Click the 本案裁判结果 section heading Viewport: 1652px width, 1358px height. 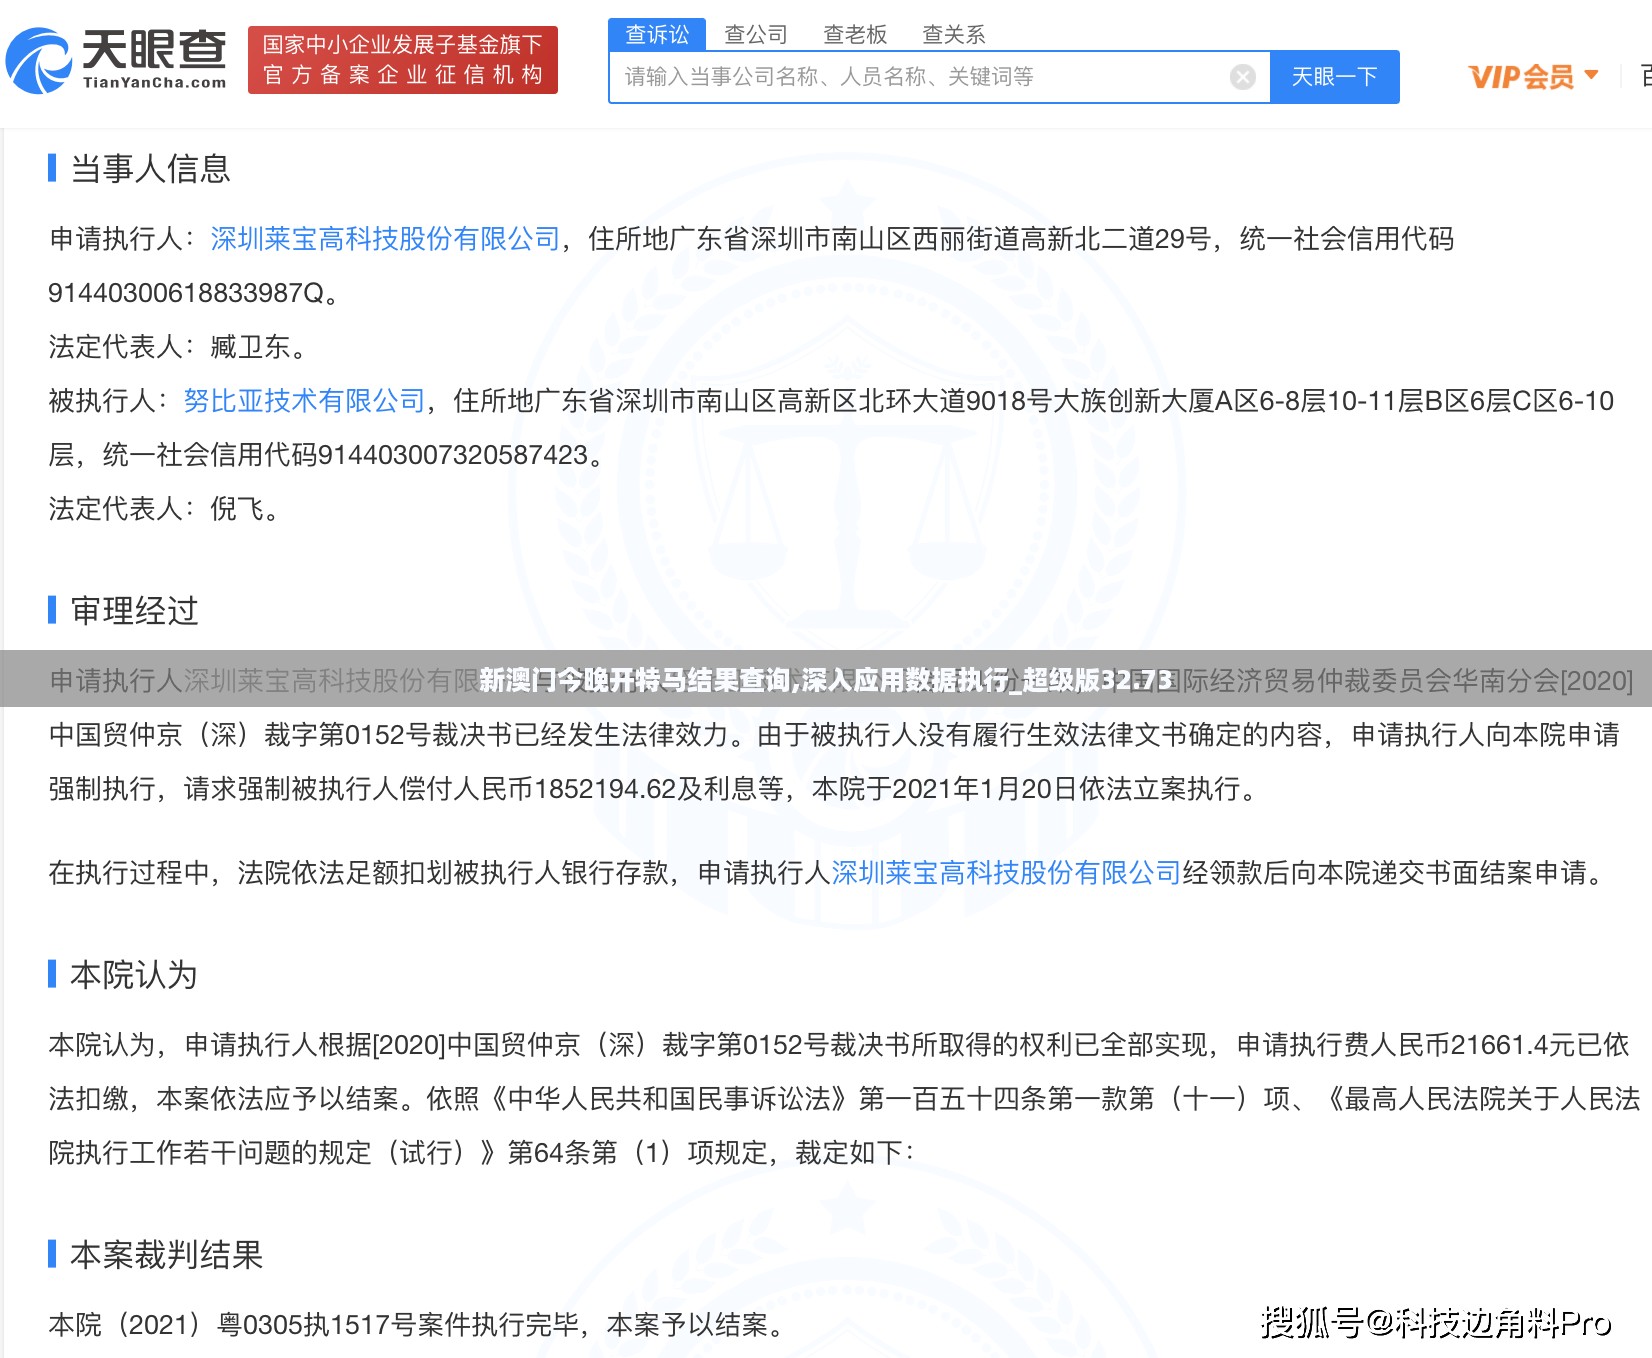(166, 1255)
